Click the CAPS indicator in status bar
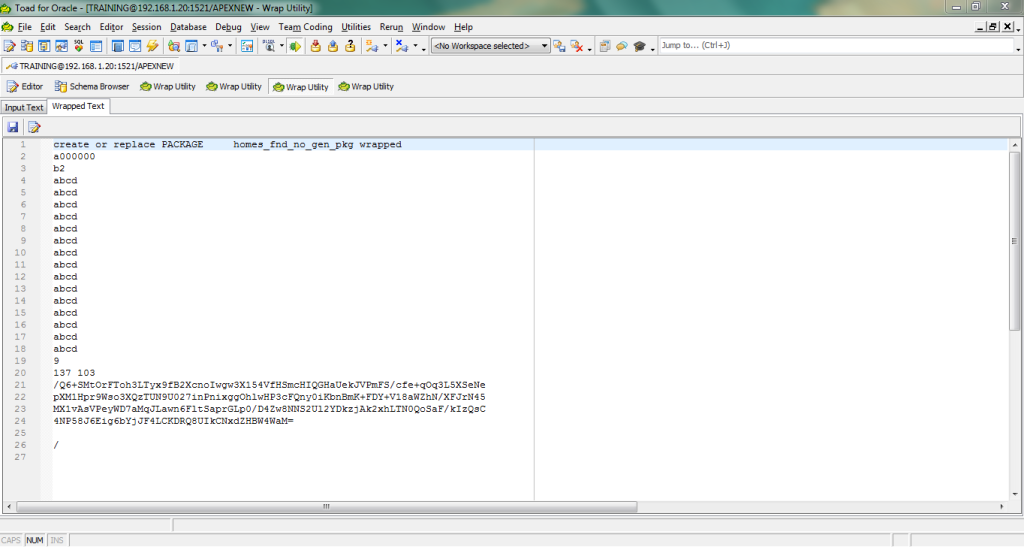The height and width of the screenshot is (547, 1024). pyautogui.click(x=11, y=540)
